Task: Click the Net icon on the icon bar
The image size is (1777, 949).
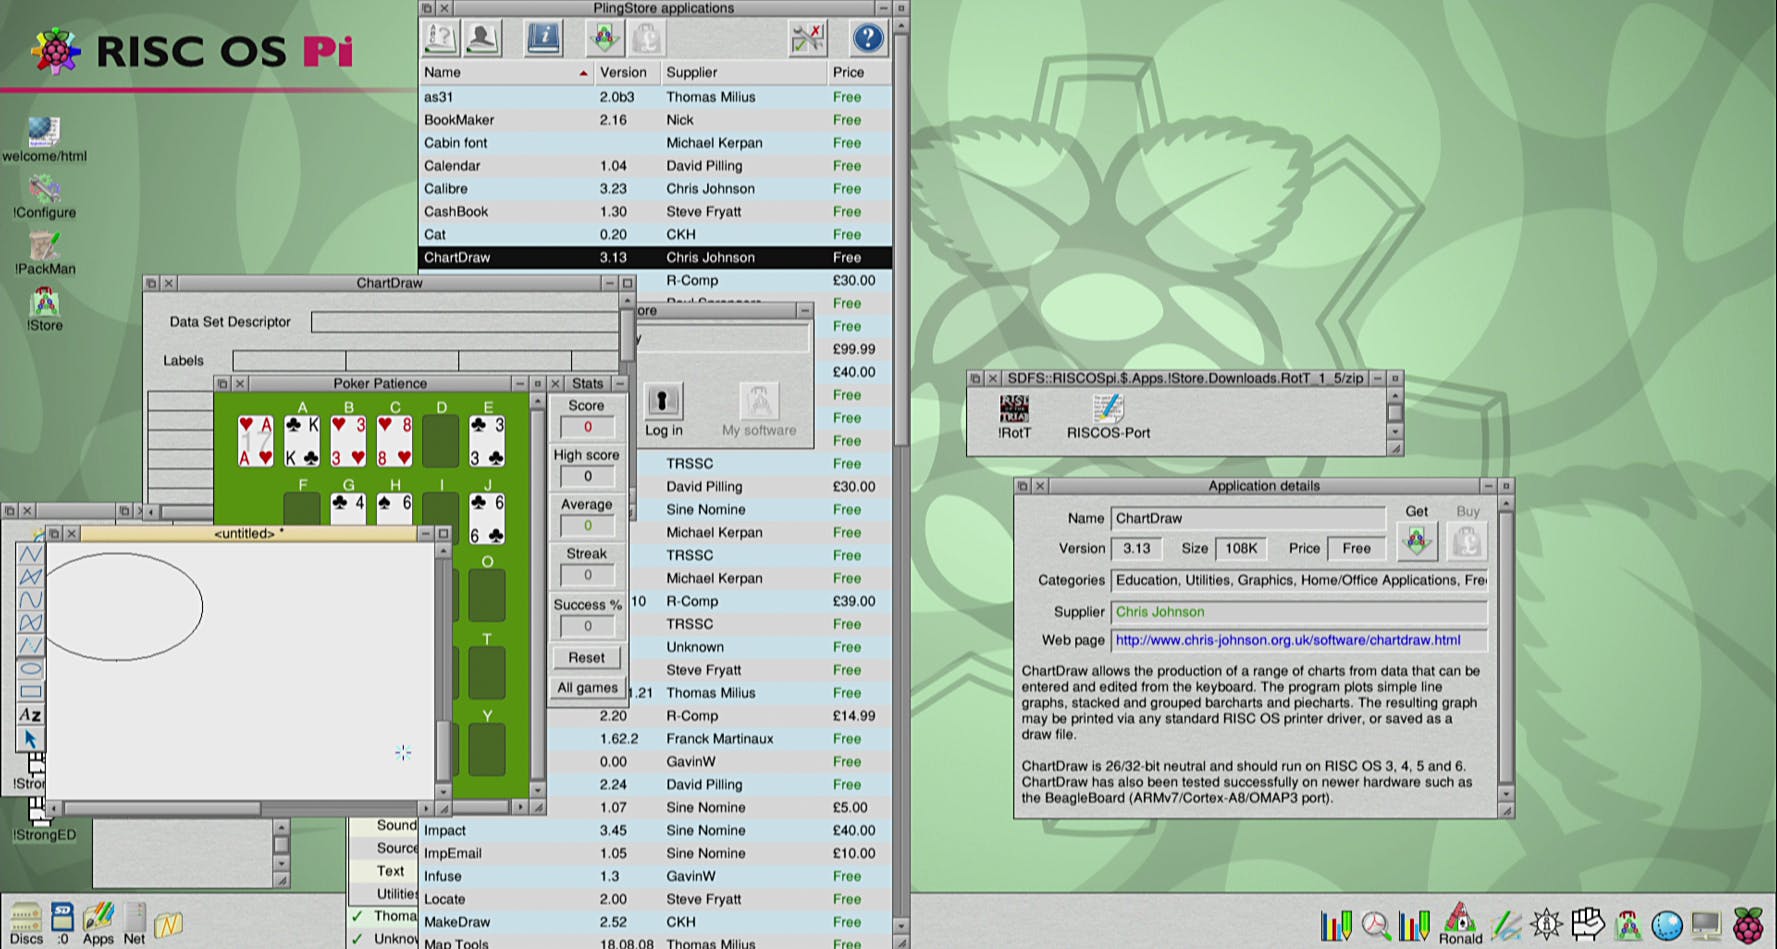Action: tap(134, 923)
